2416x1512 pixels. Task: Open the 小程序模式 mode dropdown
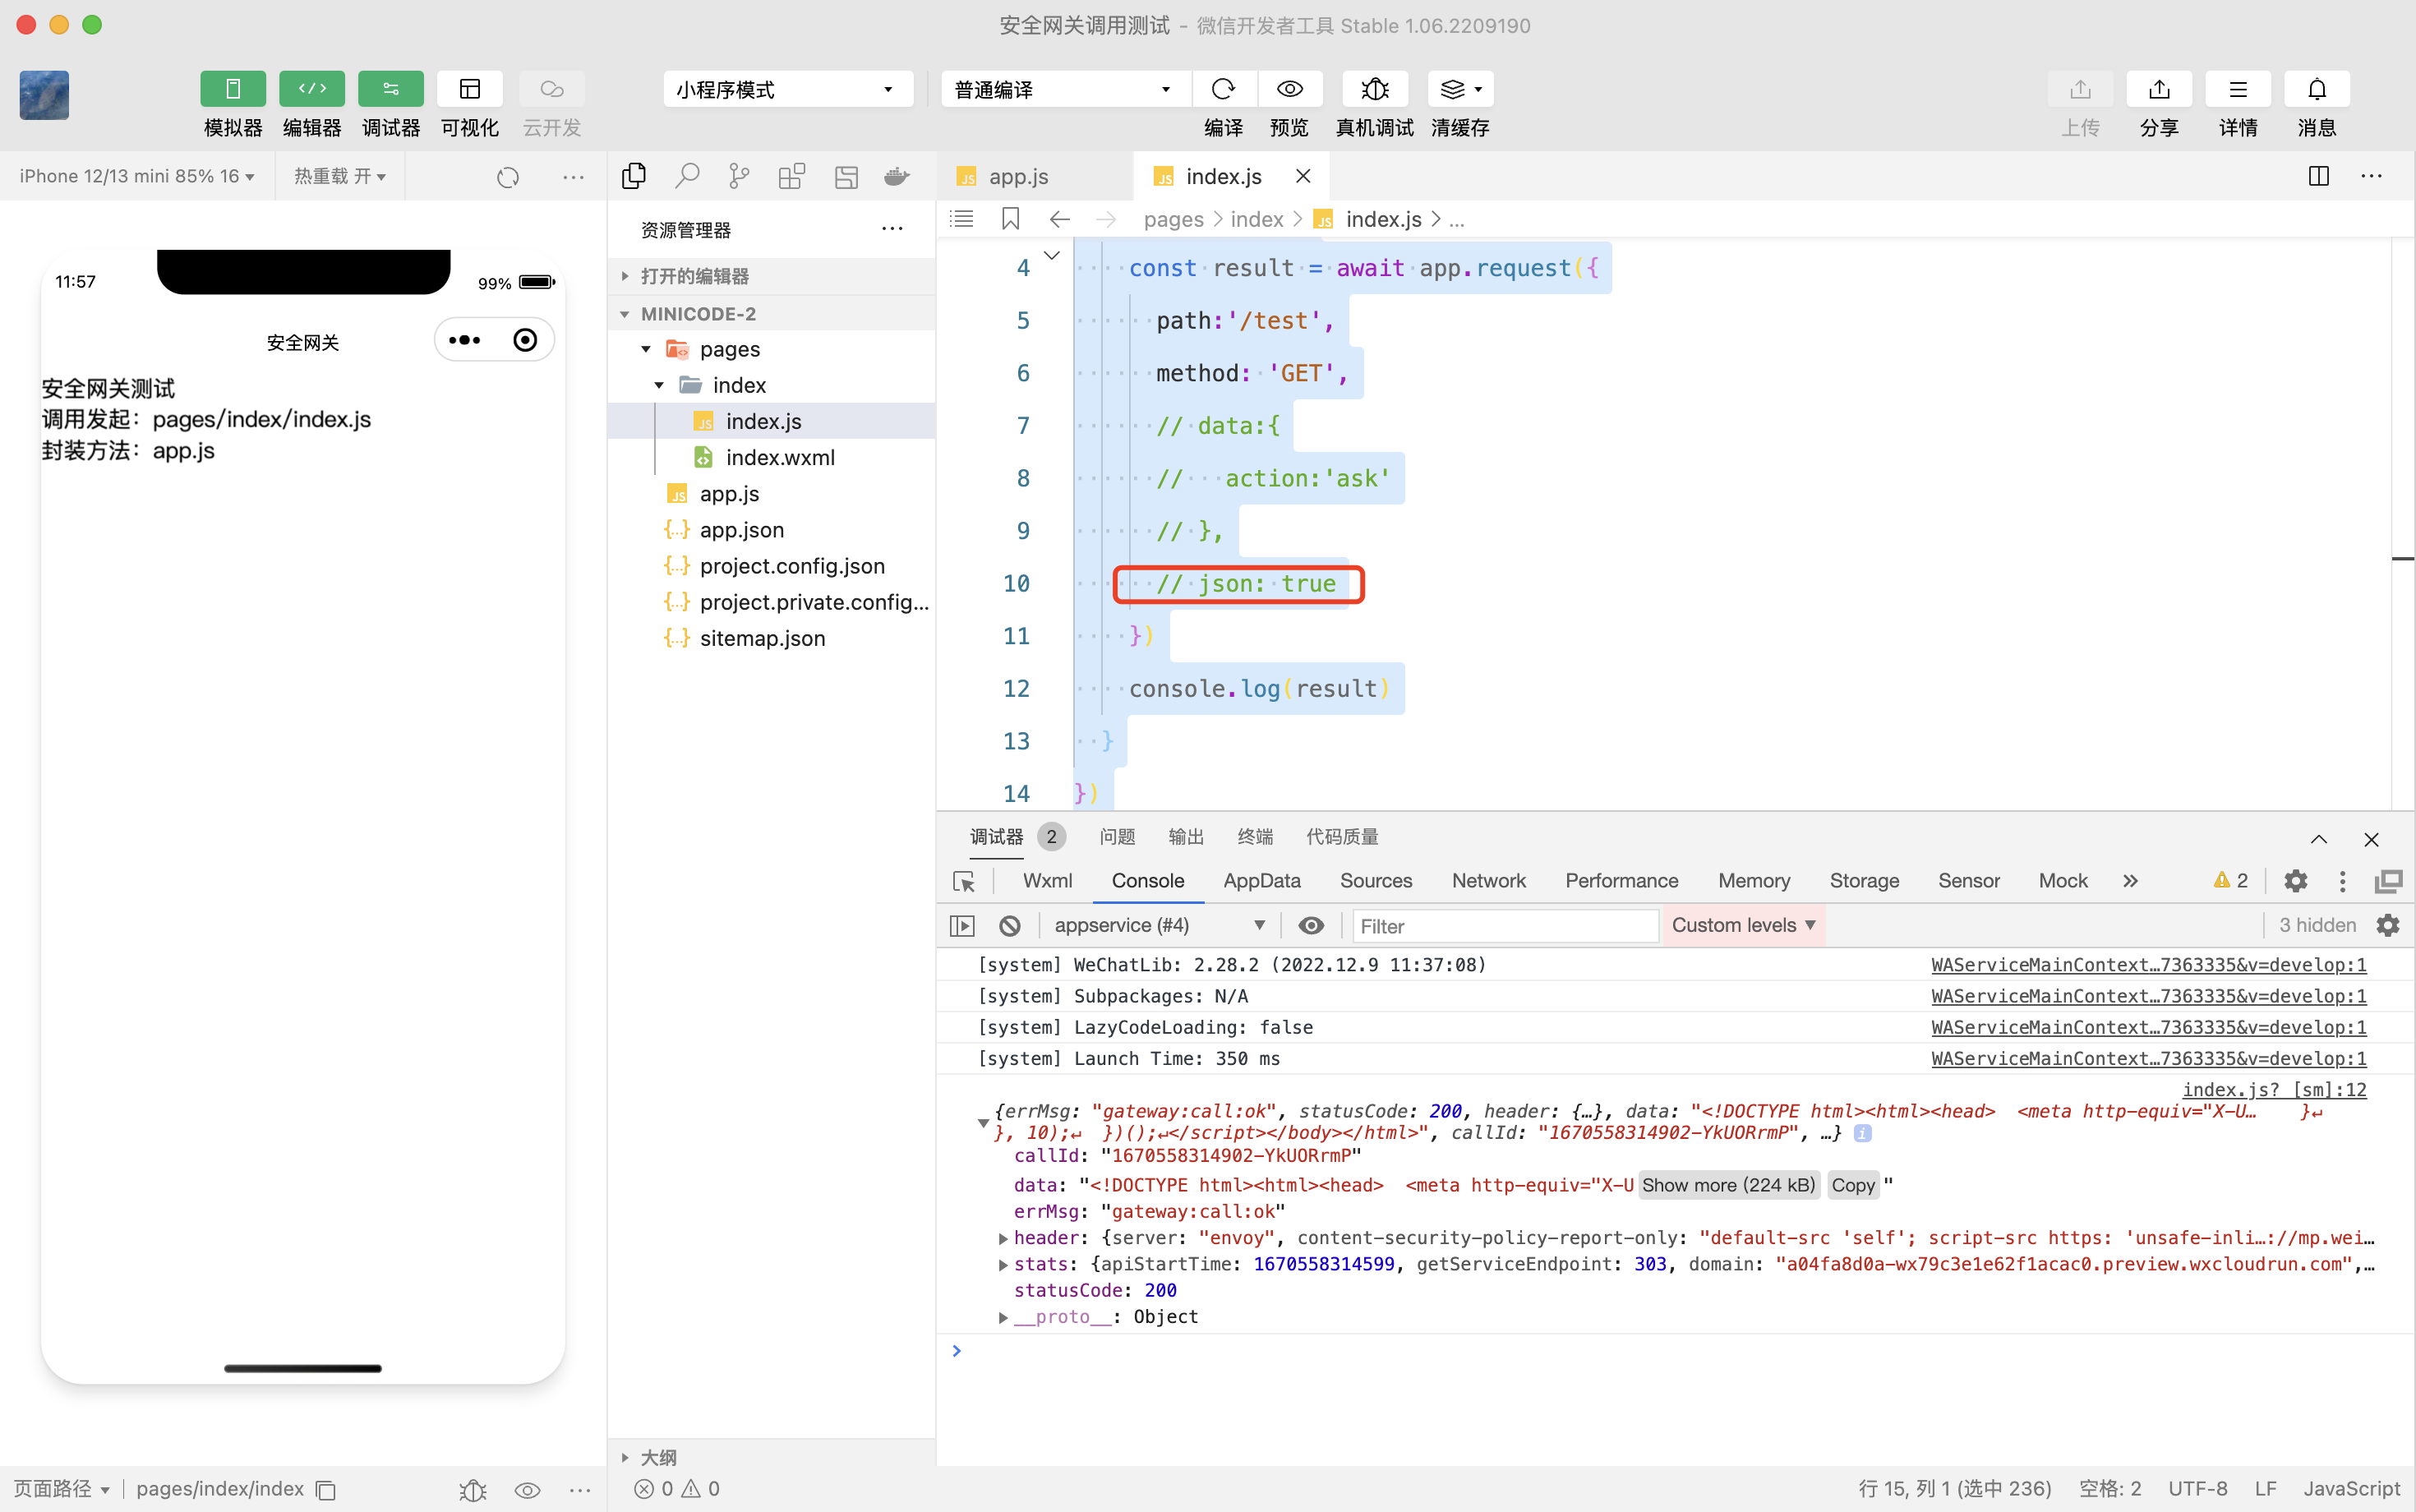(787, 89)
